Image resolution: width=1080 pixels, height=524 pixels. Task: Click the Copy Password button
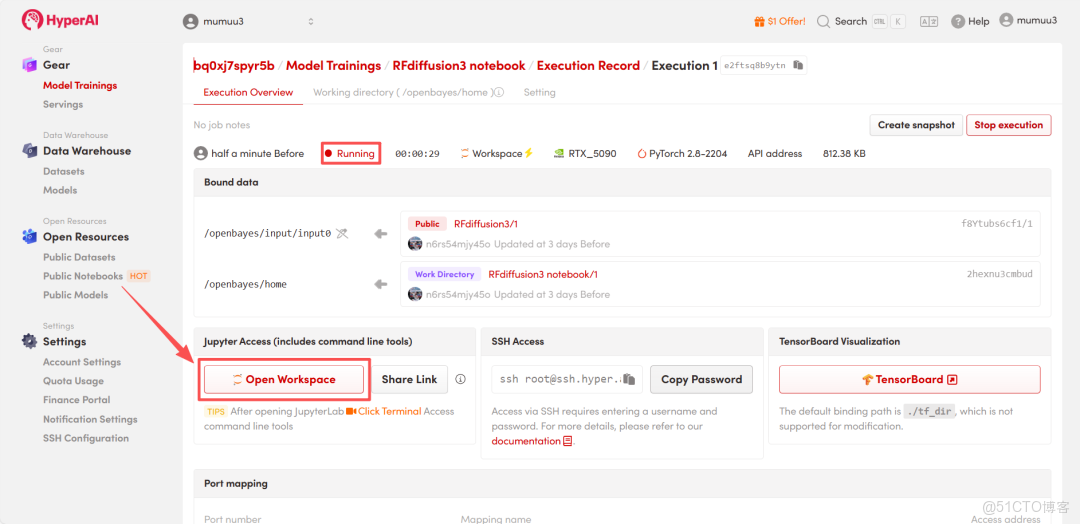click(x=701, y=379)
